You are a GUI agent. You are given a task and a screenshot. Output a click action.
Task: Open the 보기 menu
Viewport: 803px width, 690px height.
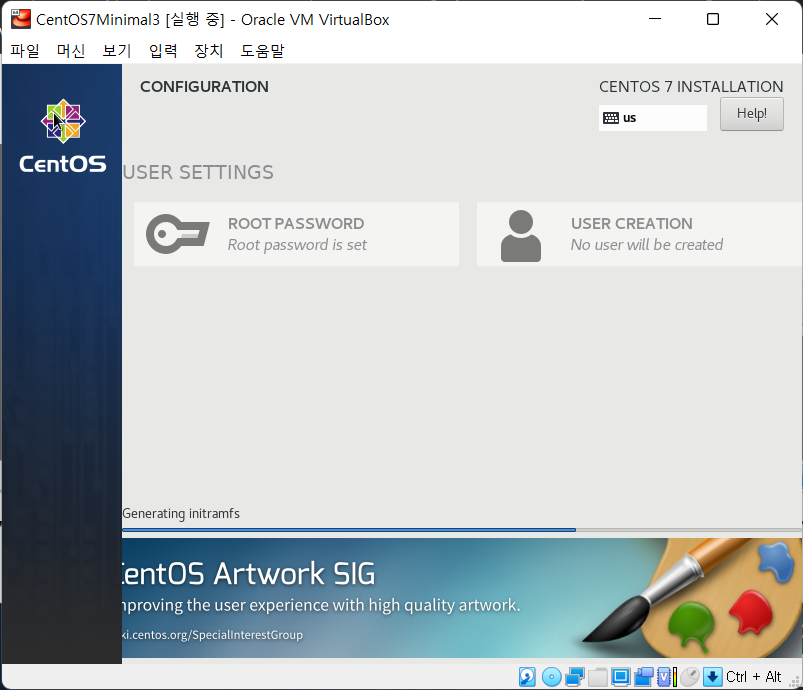click(117, 50)
